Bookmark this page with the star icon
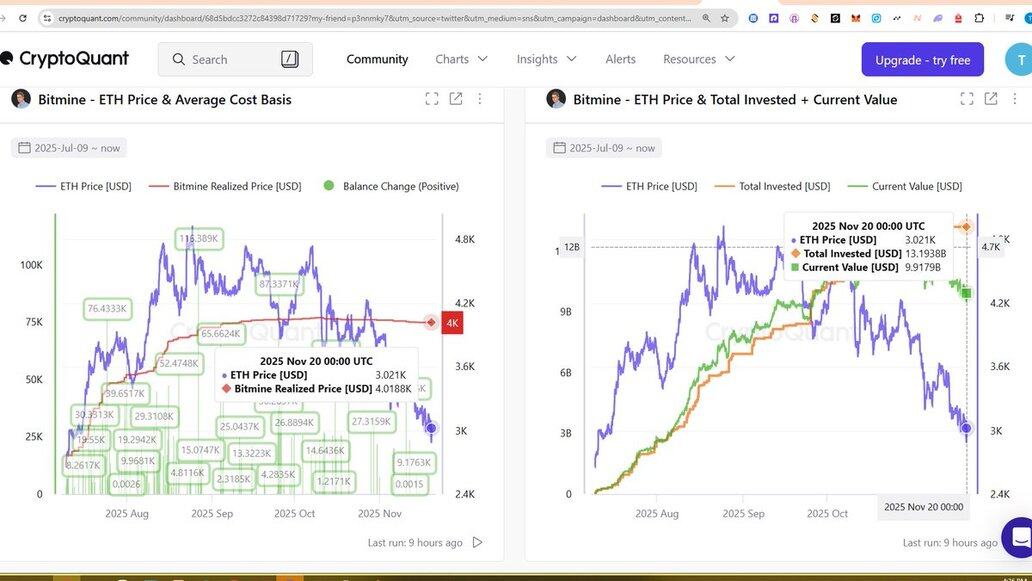The image size is (1032, 581). [x=725, y=18]
